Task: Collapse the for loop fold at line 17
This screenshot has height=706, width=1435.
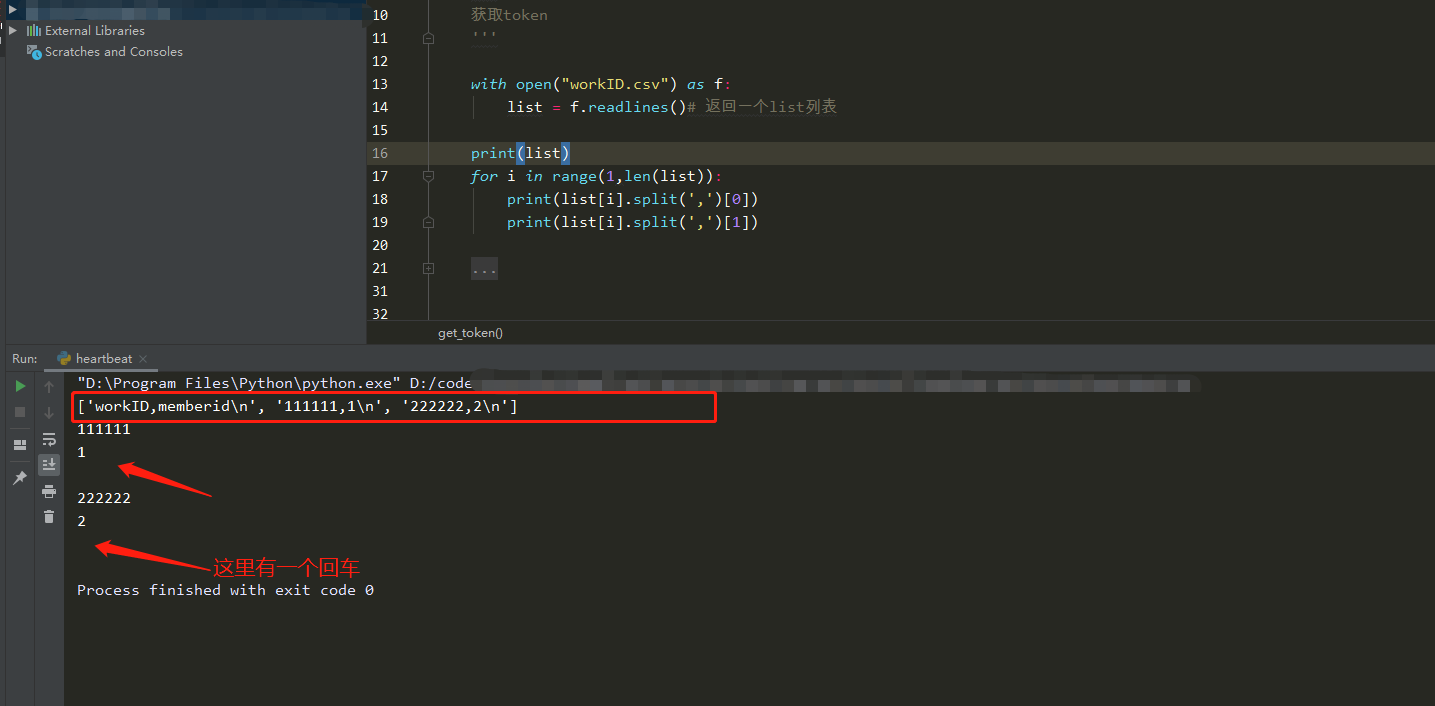Action: click(428, 176)
